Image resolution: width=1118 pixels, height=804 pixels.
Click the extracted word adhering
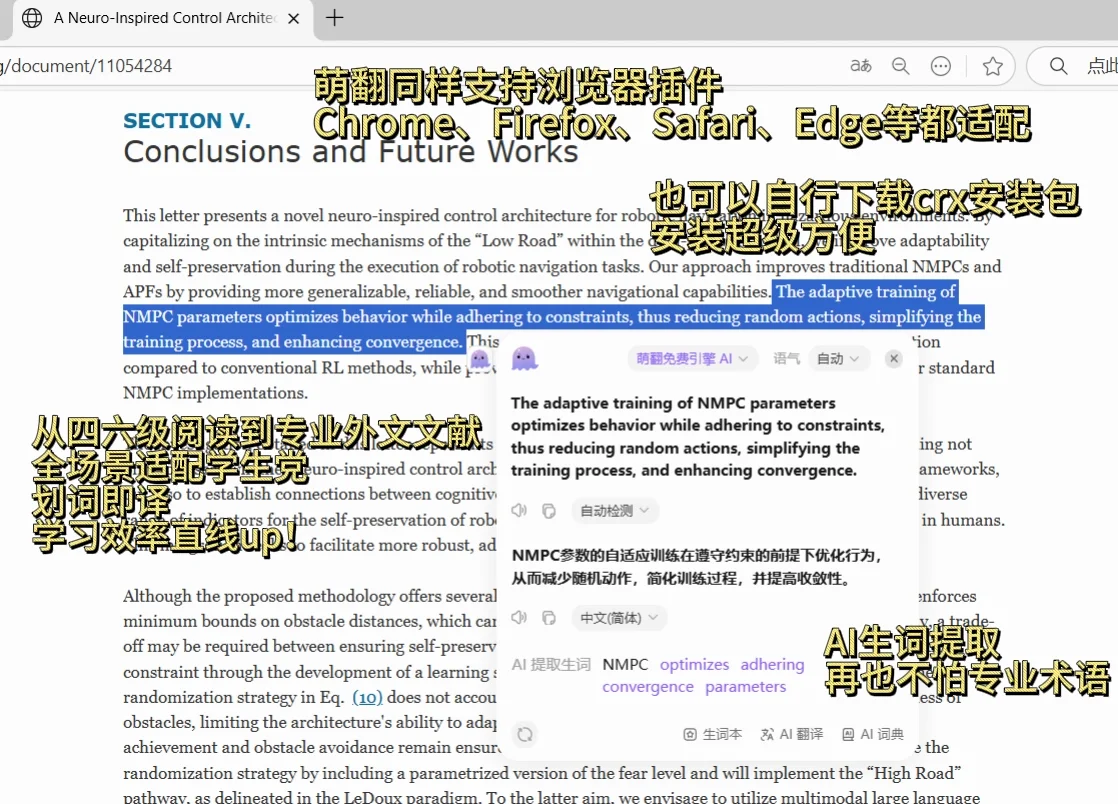tap(772, 664)
